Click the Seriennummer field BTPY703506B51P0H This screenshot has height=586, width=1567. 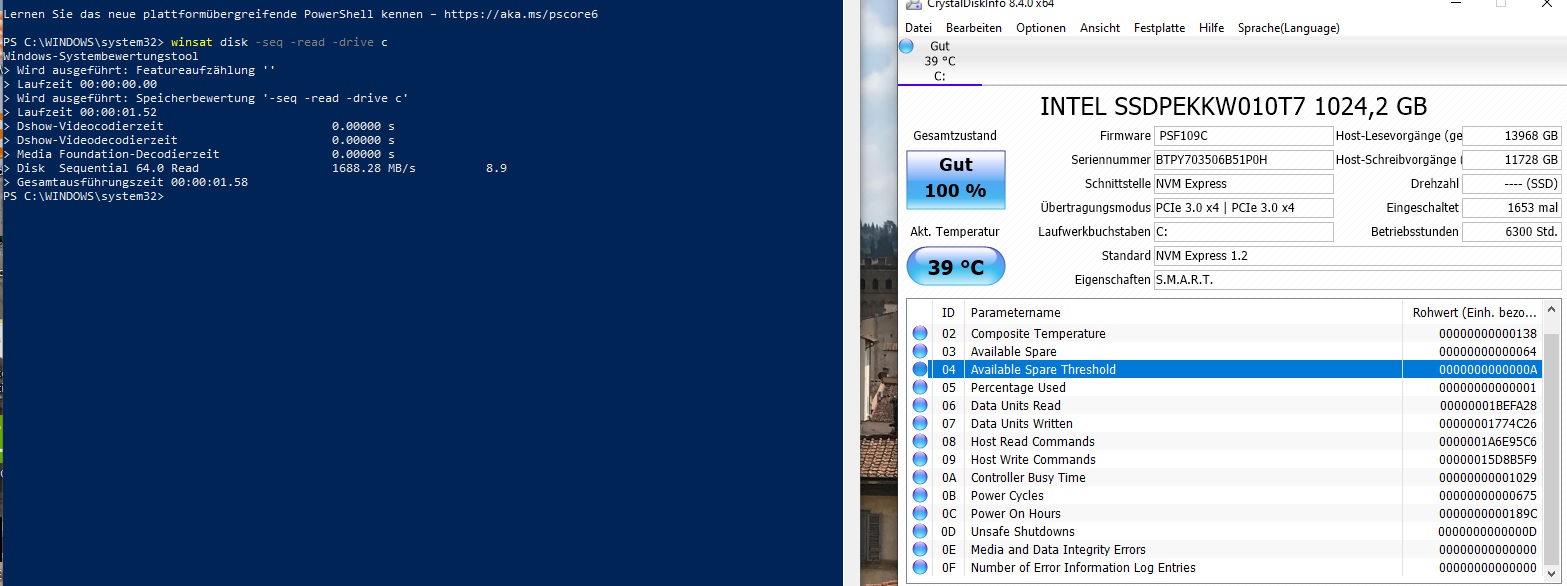(x=1243, y=160)
